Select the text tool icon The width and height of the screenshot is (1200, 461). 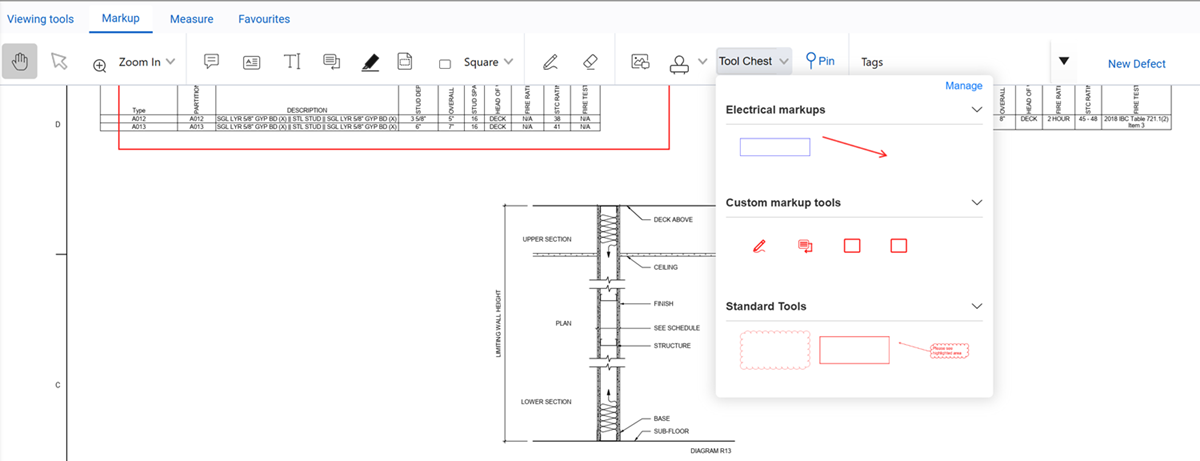tap(292, 62)
